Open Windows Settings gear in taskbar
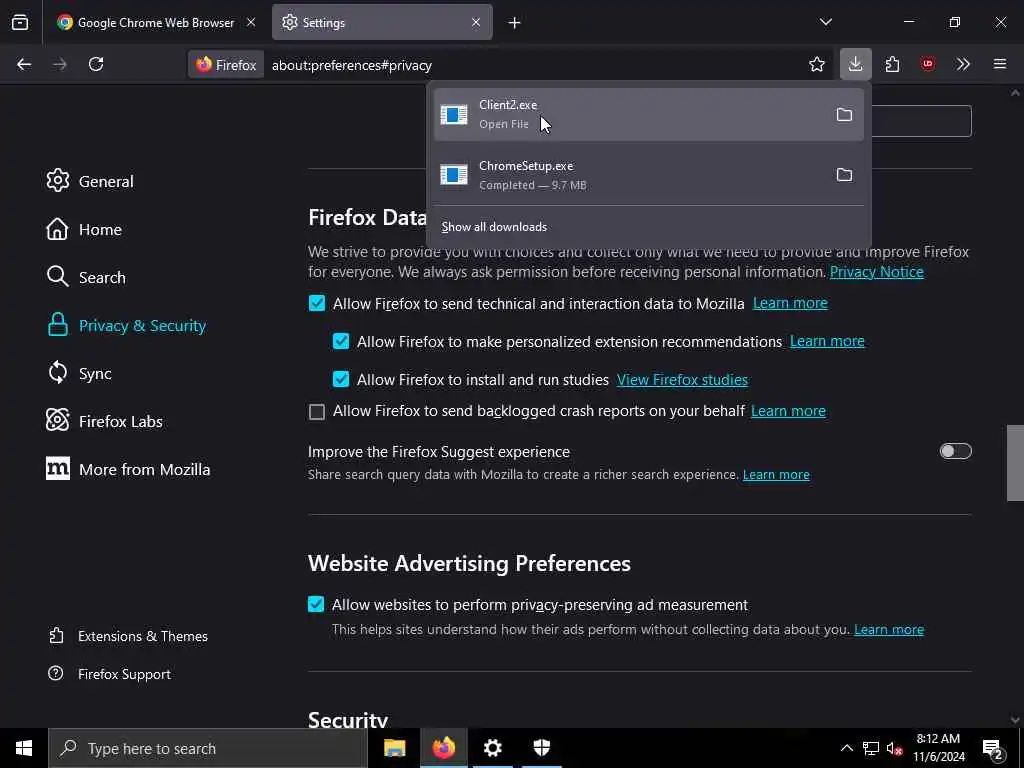Screen dimensions: 1024x768 [x=492, y=748]
